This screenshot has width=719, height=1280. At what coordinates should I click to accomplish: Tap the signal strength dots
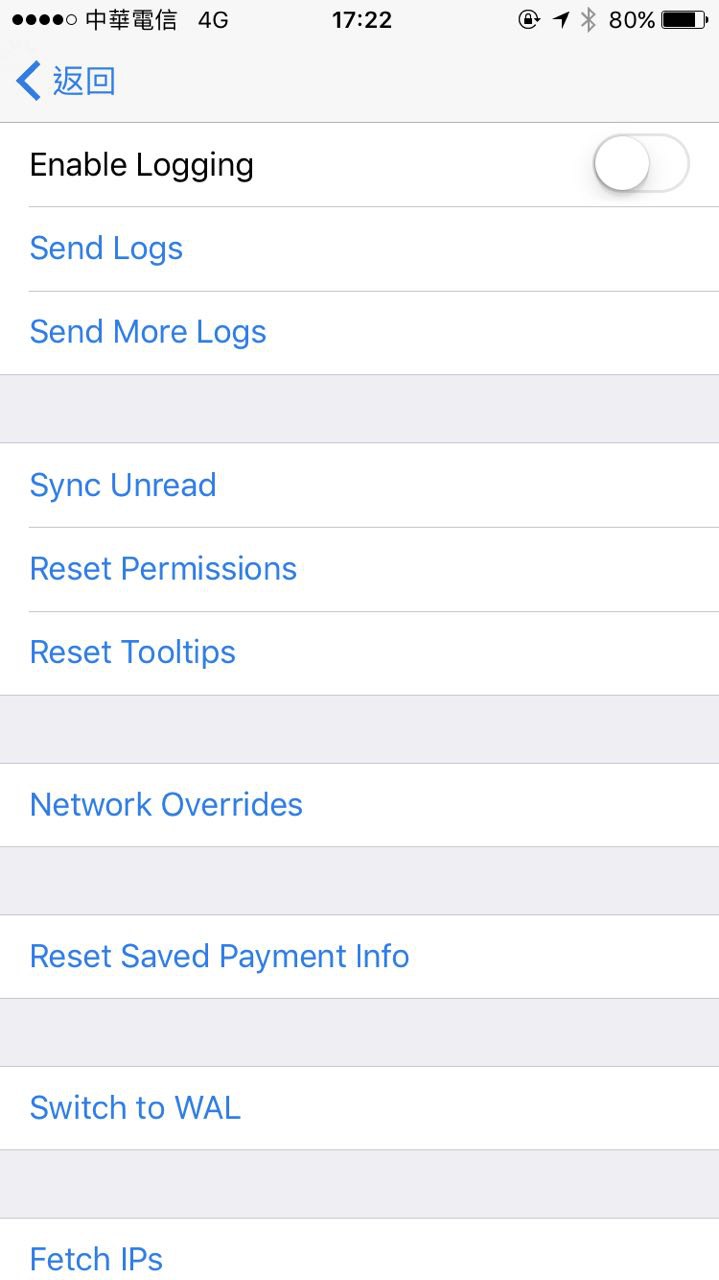[x=44, y=20]
